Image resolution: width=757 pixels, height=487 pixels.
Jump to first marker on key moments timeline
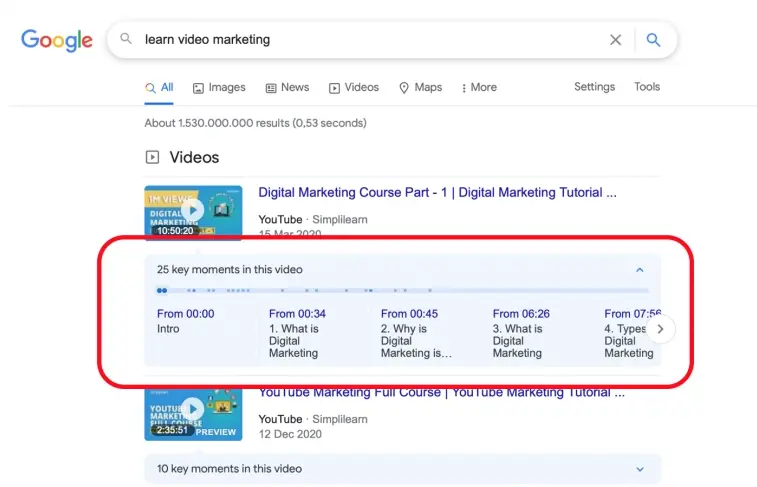[160, 291]
